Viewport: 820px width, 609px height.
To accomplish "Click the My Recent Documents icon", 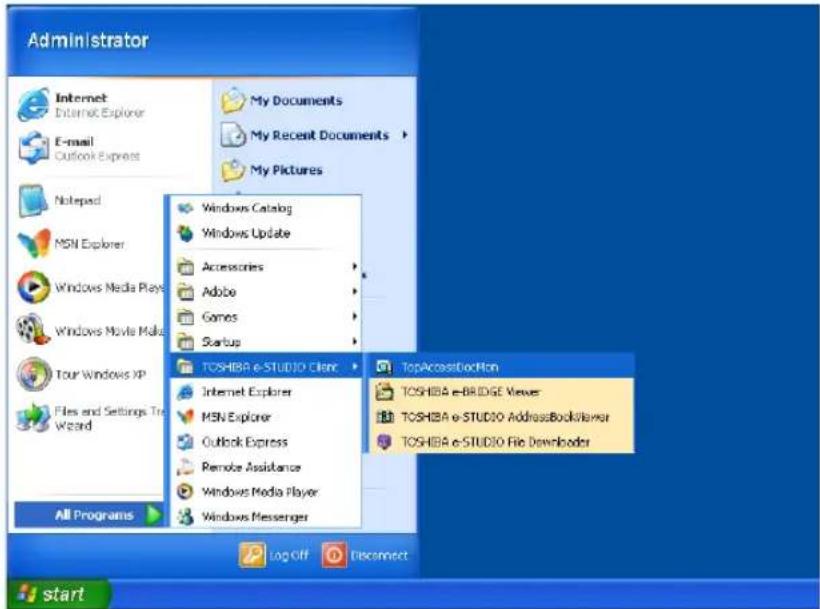I will pos(233,135).
